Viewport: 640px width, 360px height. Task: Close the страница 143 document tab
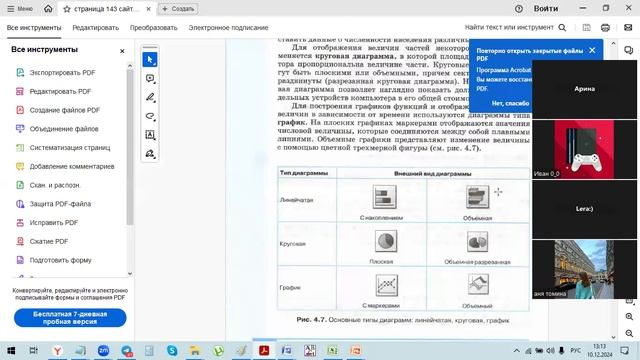click(x=149, y=9)
